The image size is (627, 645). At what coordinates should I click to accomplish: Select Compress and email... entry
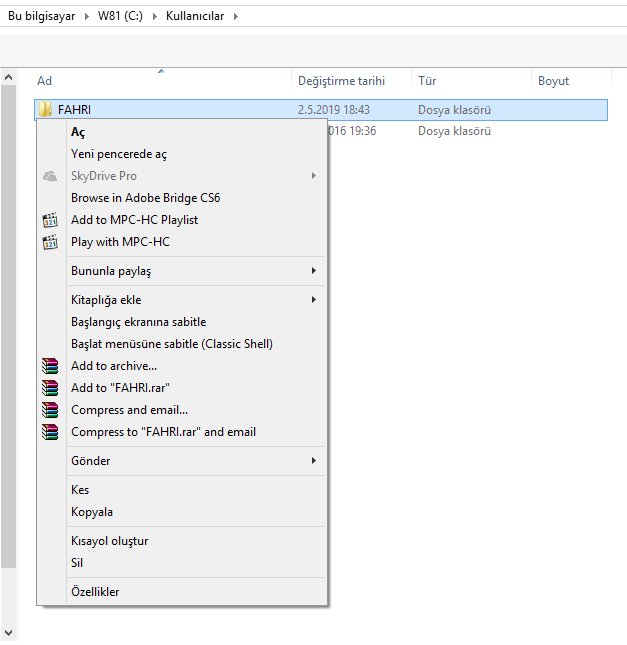(182, 410)
